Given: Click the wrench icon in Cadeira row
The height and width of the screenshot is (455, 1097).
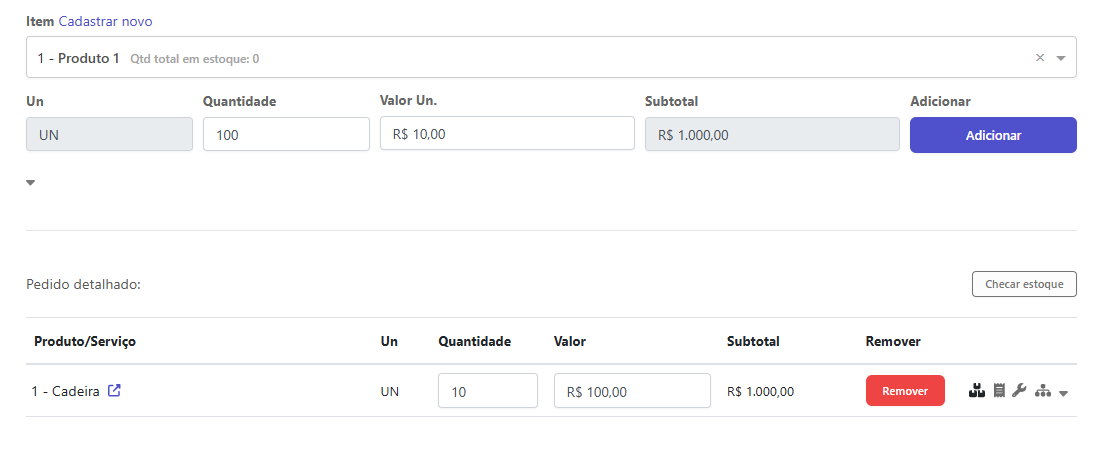Looking at the screenshot, I should [1019, 391].
